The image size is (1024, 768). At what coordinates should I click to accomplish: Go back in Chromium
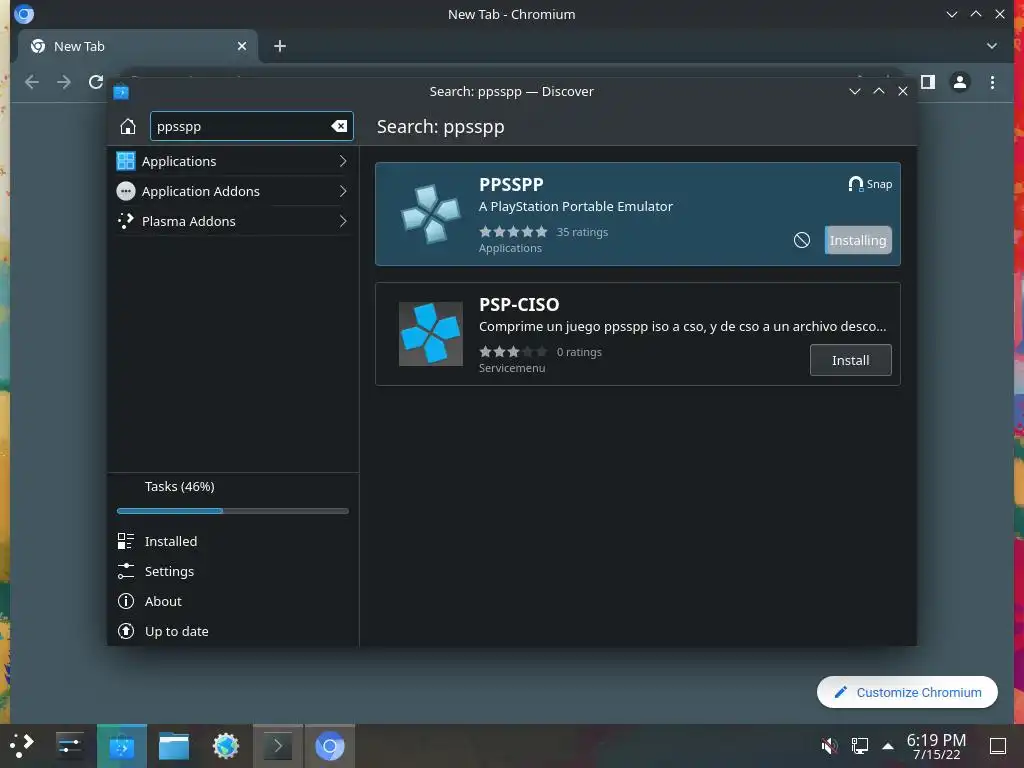point(31,82)
